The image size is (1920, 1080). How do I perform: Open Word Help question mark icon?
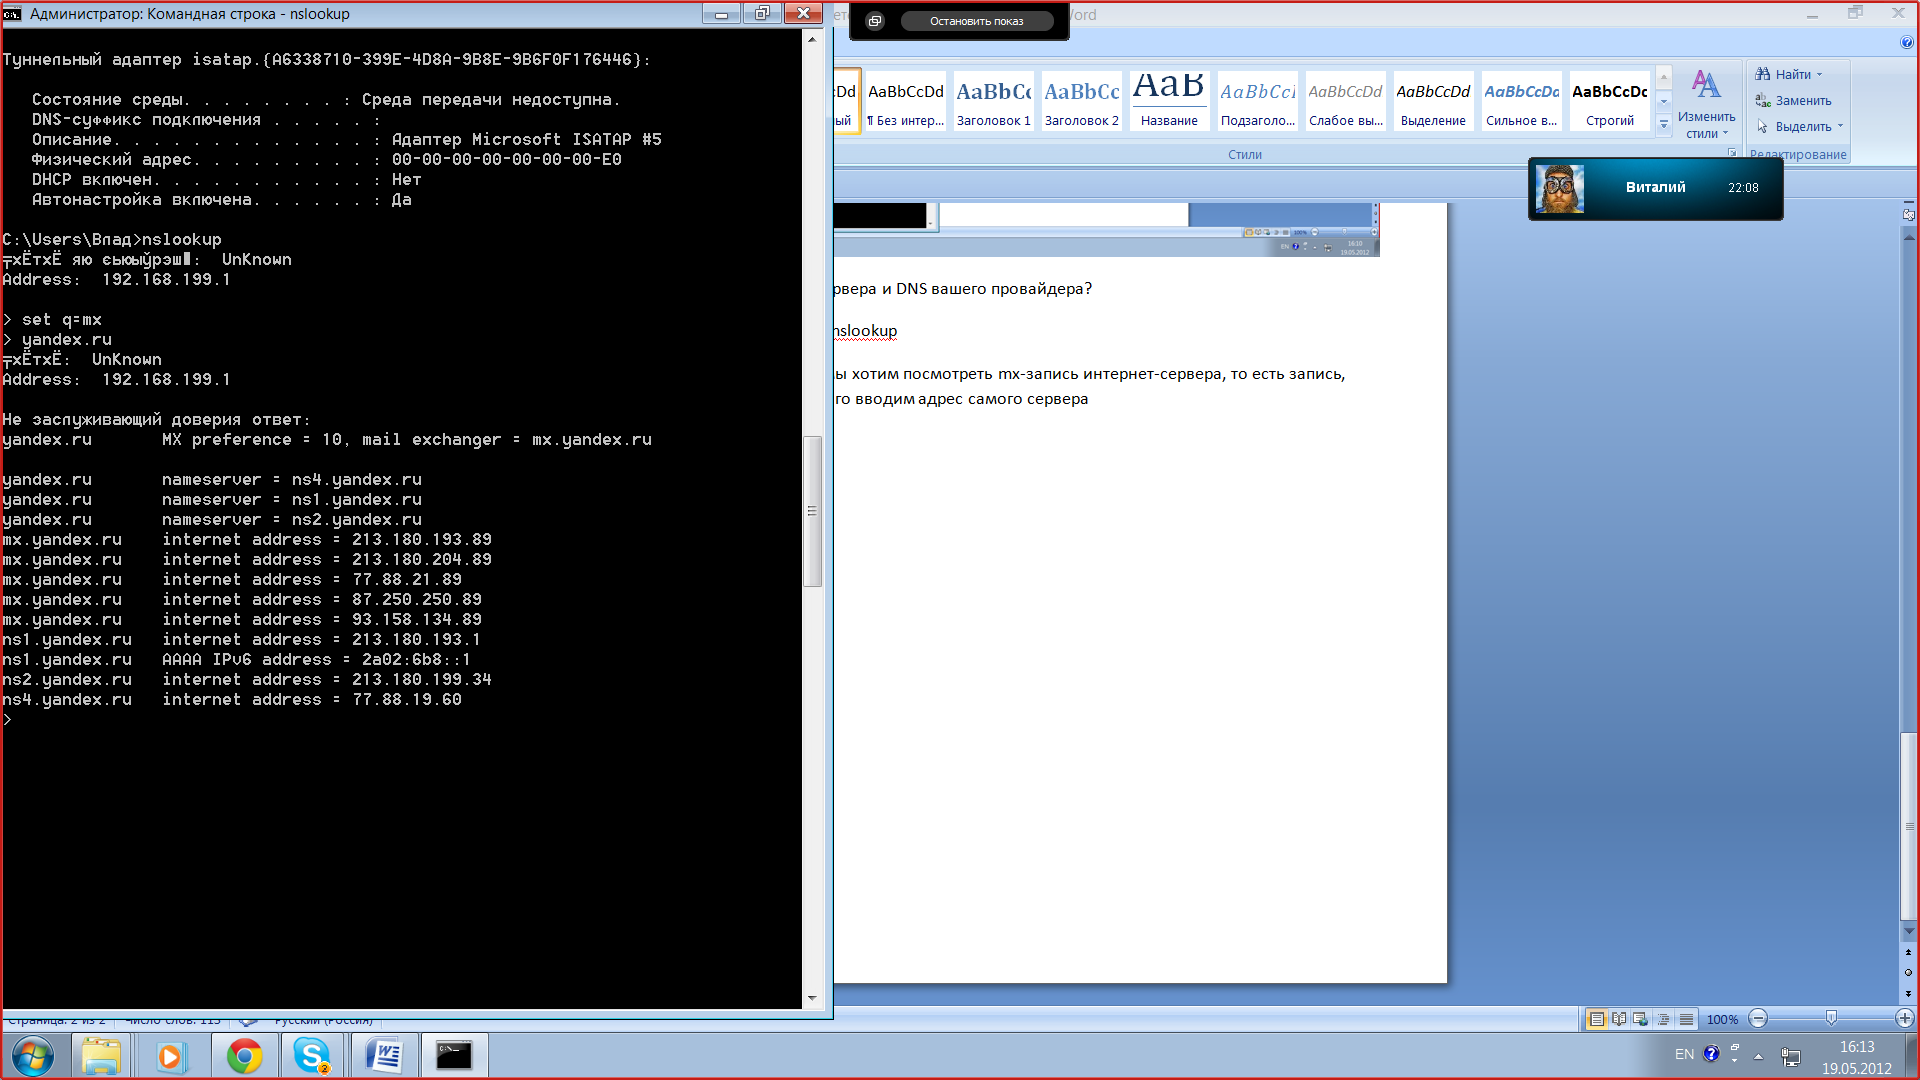pyautogui.click(x=1906, y=42)
